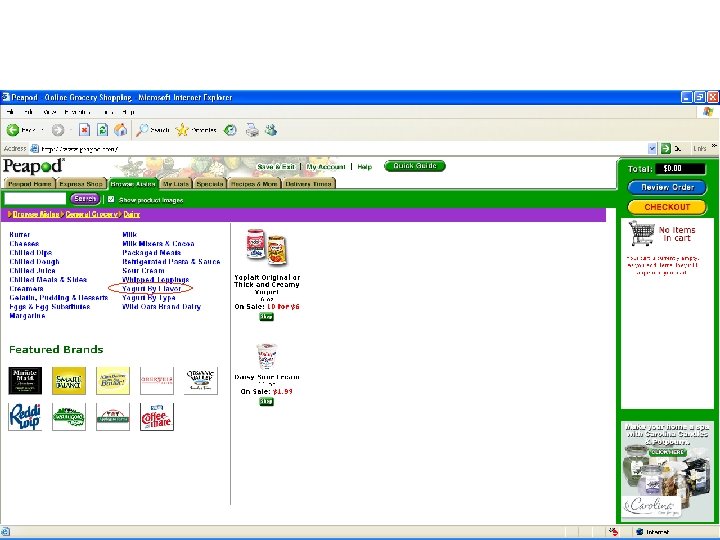Open the History clock icon

(230, 130)
